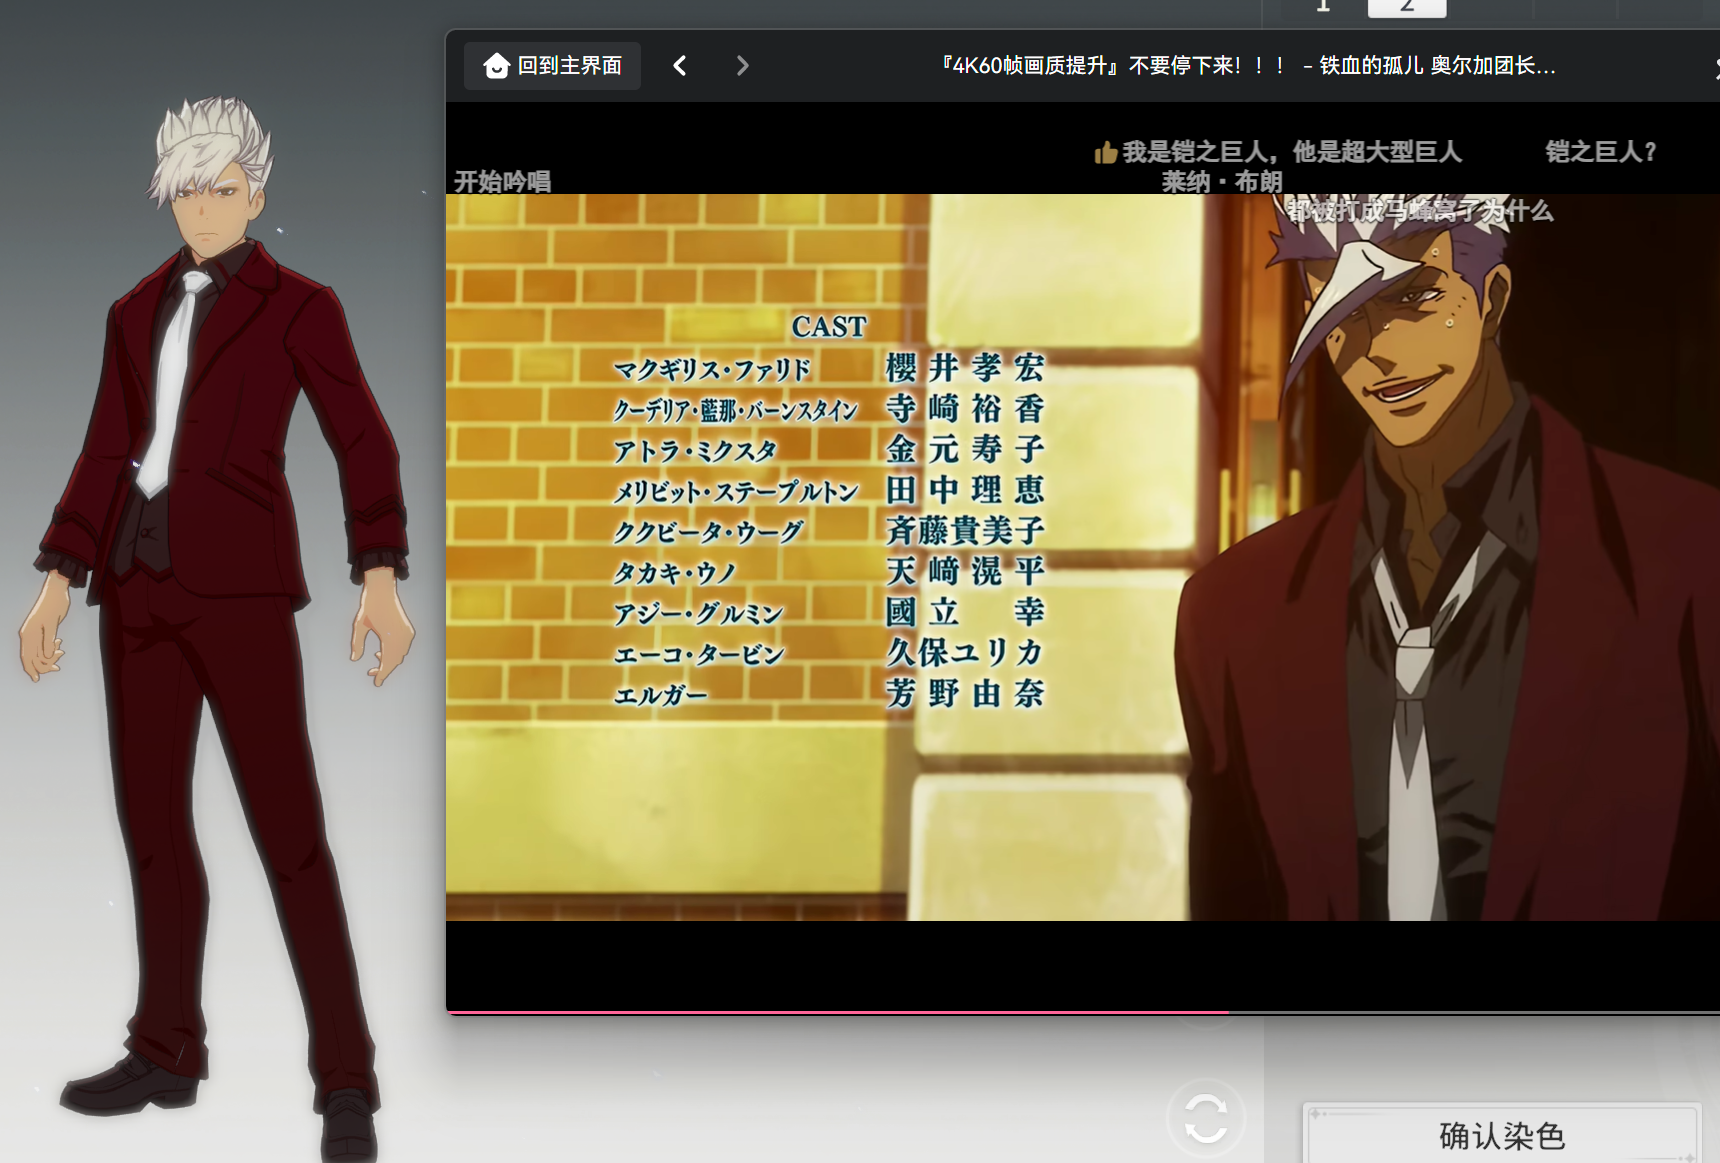Screen dimensions: 1720x1163
Task: Click the thumbs-up icon on the danmaku comment
Action: pyautogui.click(x=1105, y=152)
